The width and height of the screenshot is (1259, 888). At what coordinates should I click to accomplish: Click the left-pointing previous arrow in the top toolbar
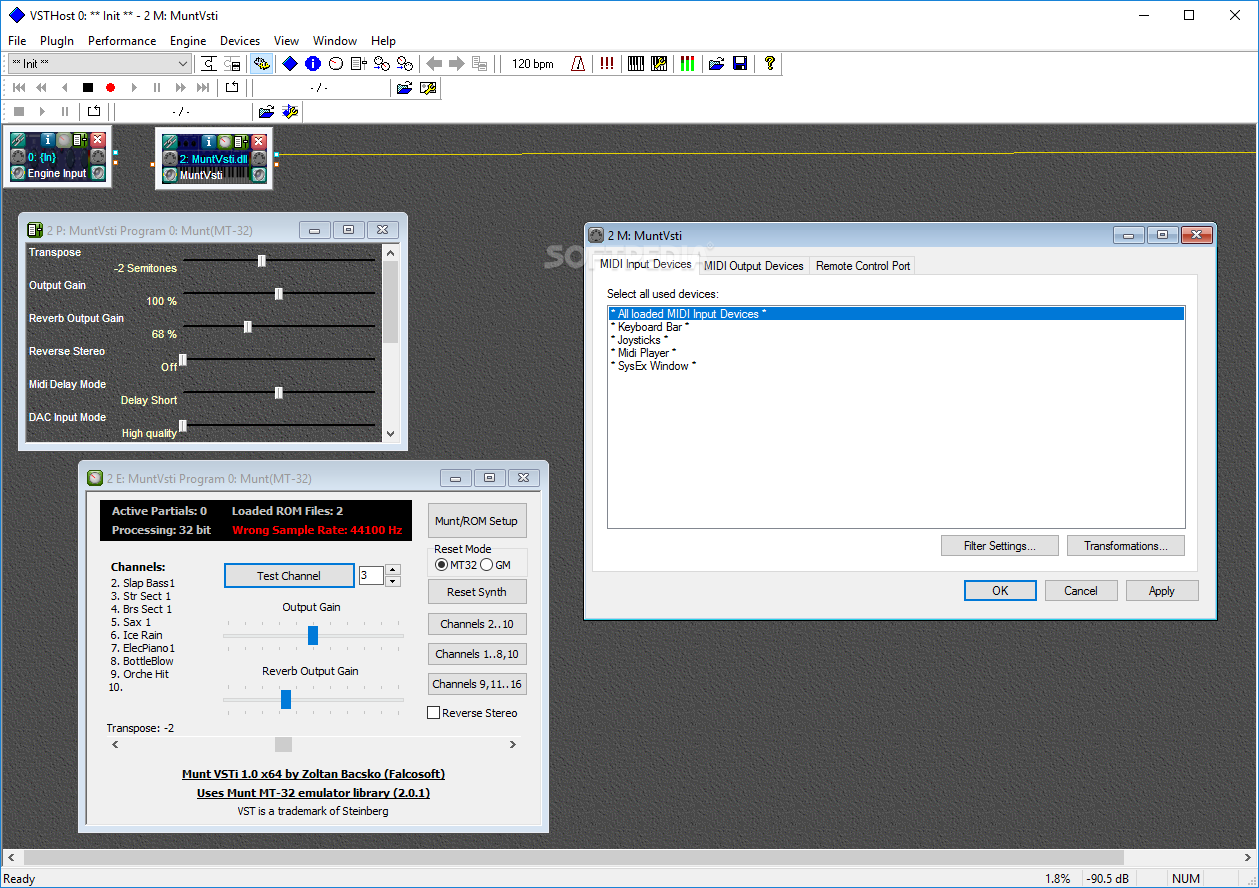coord(434,63)
